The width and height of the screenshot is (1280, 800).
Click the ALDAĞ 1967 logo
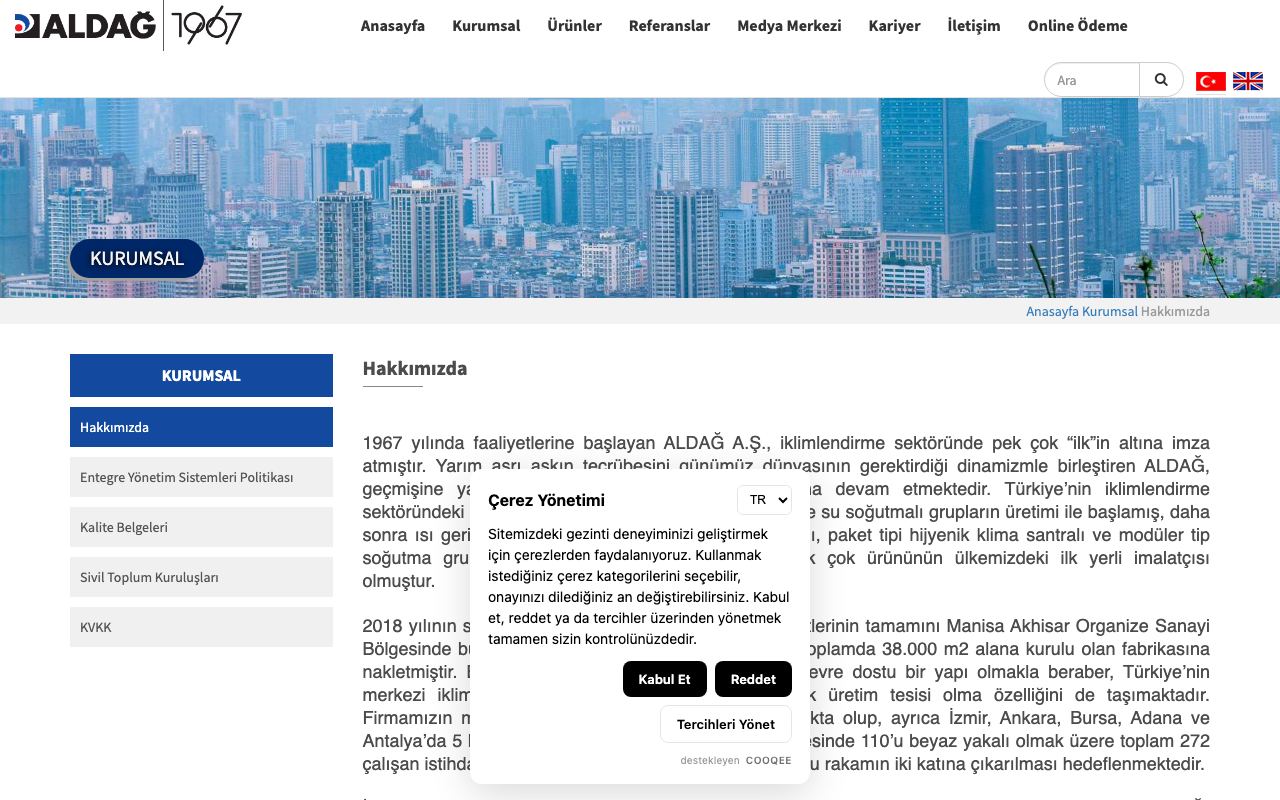coord(129,25)
